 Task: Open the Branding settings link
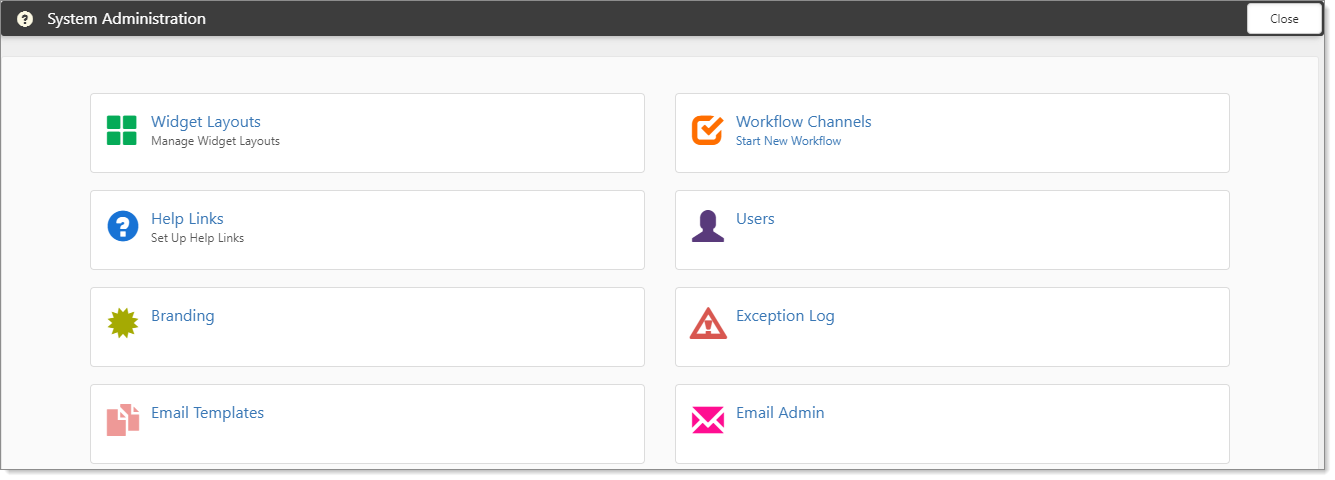coord(182,316)
